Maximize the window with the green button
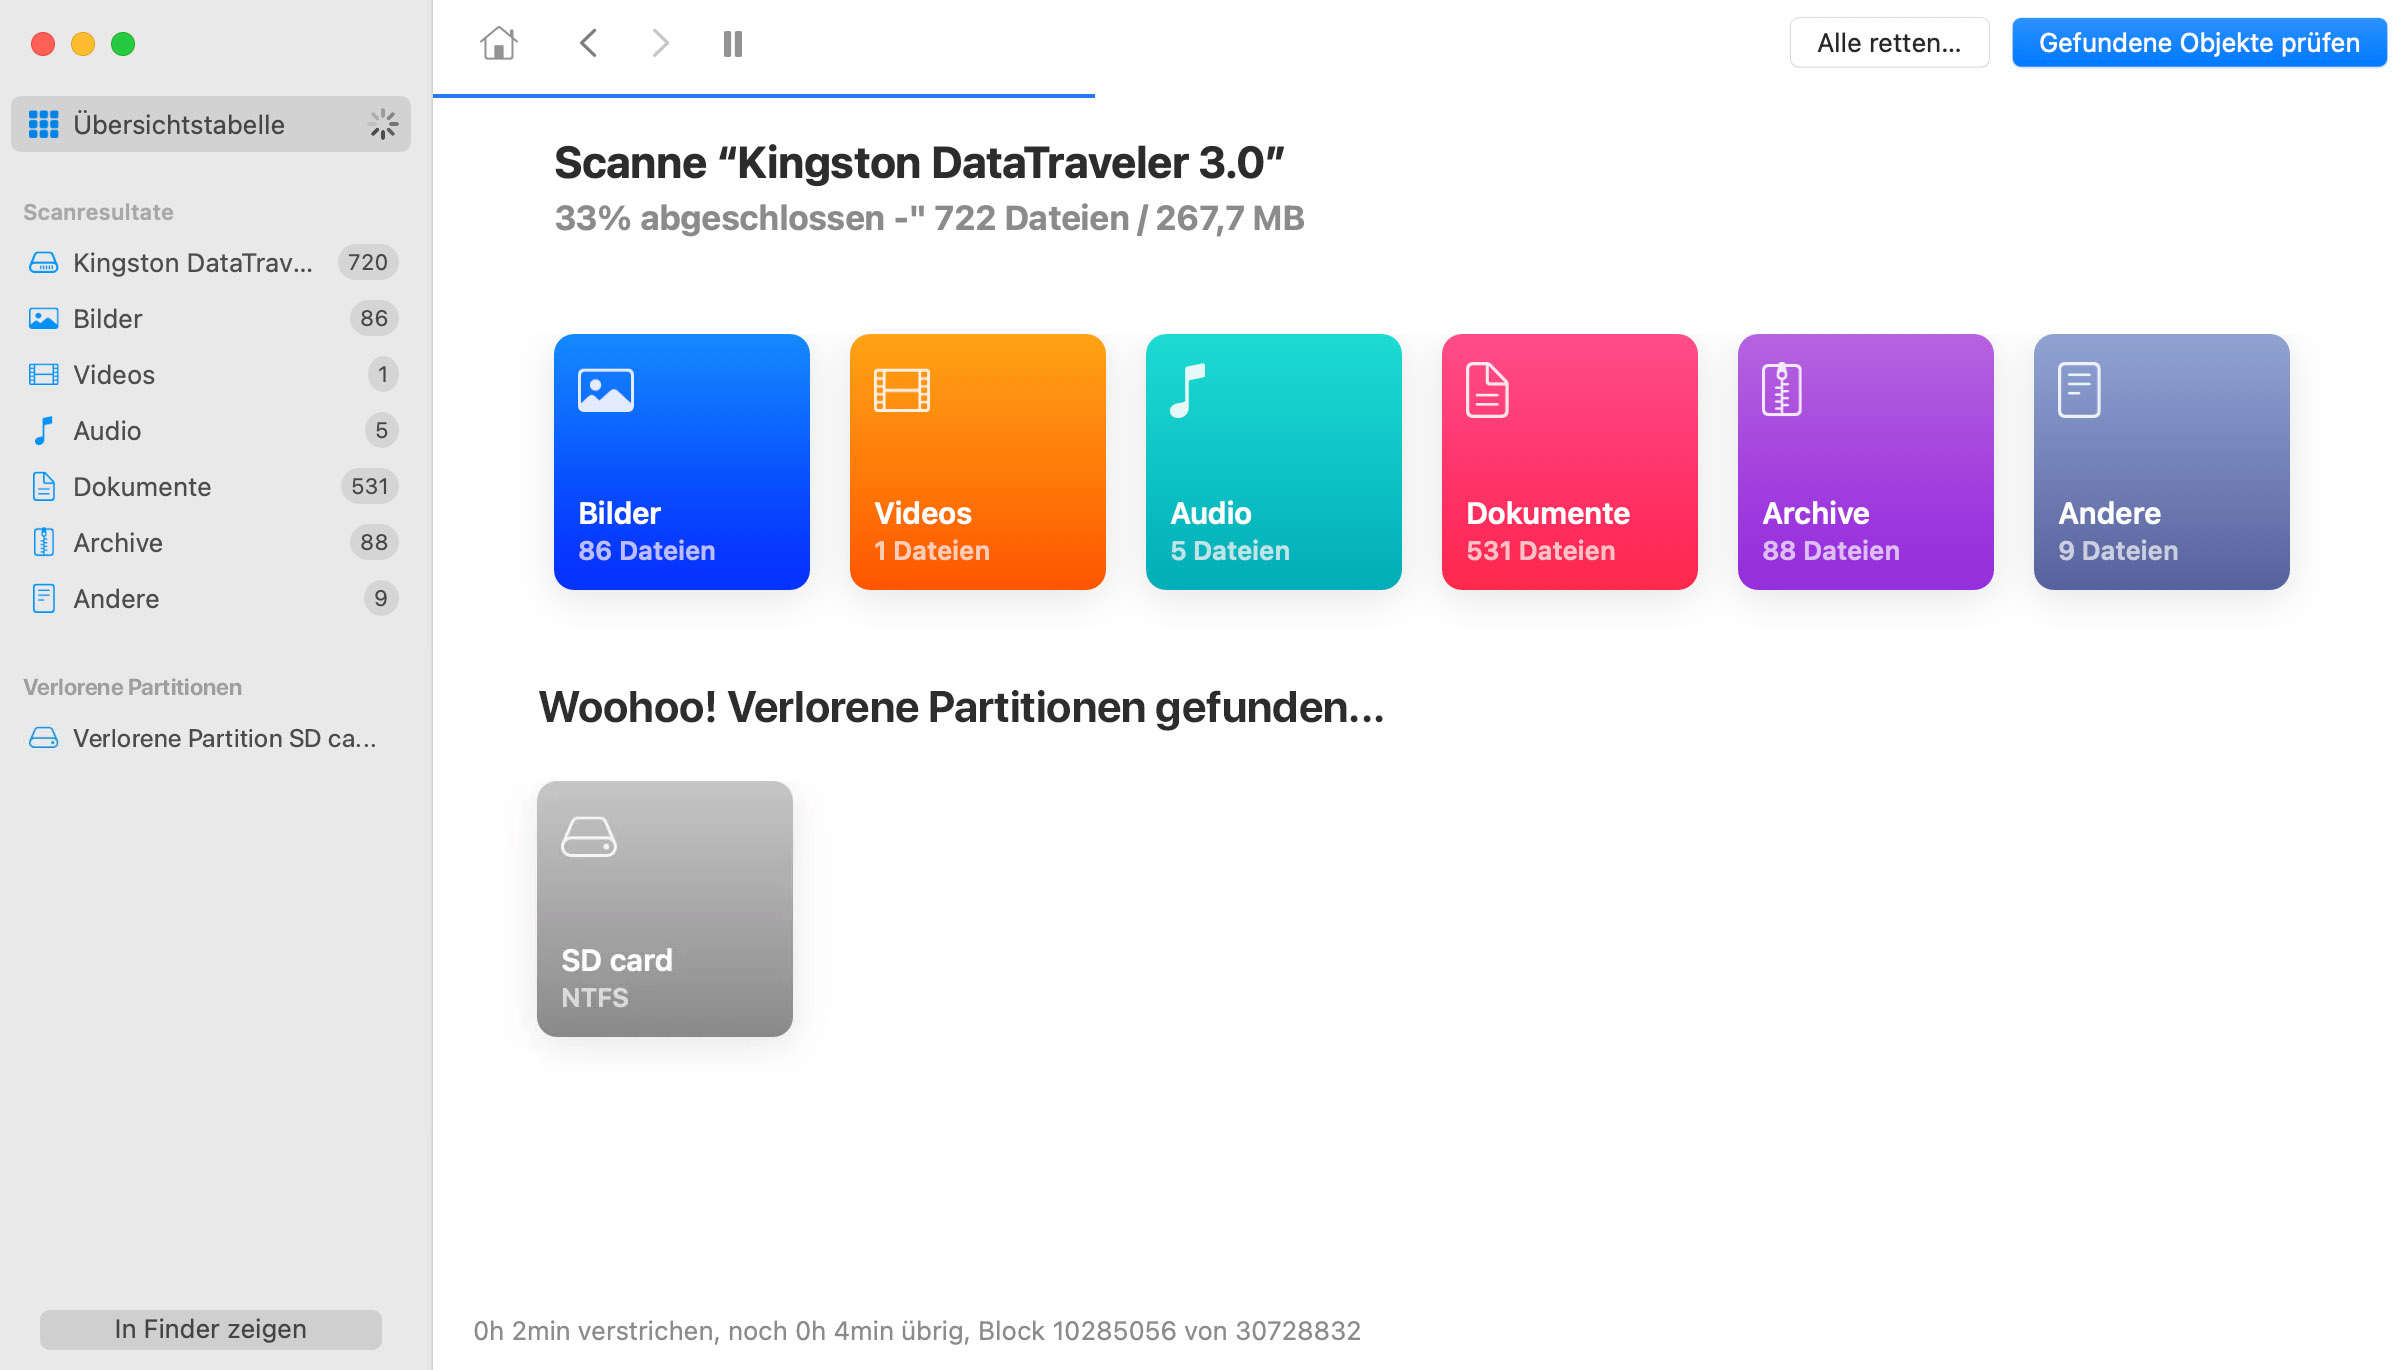 [x=123, y=44]
